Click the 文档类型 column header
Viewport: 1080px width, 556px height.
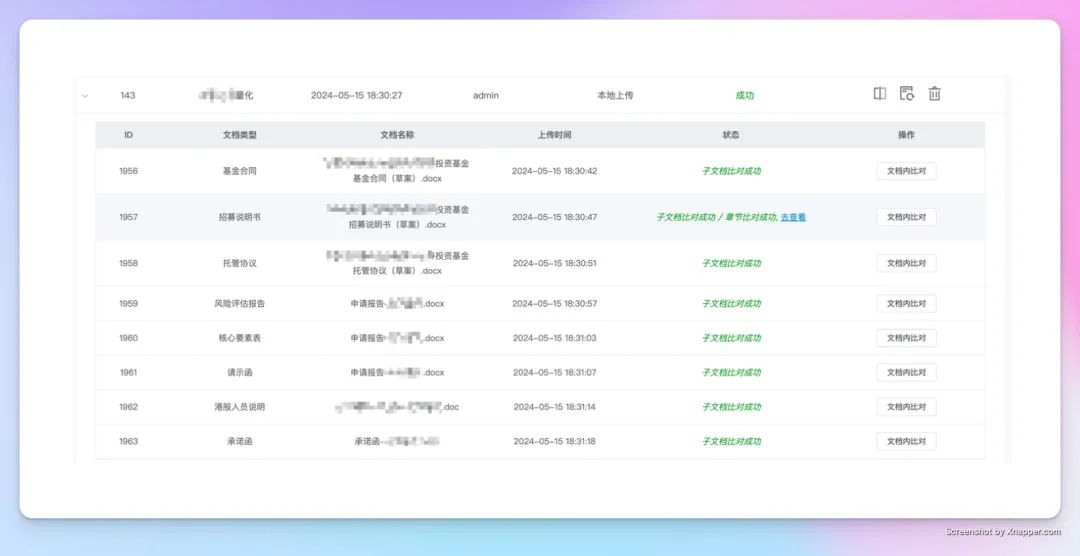[x=240, y=135]
